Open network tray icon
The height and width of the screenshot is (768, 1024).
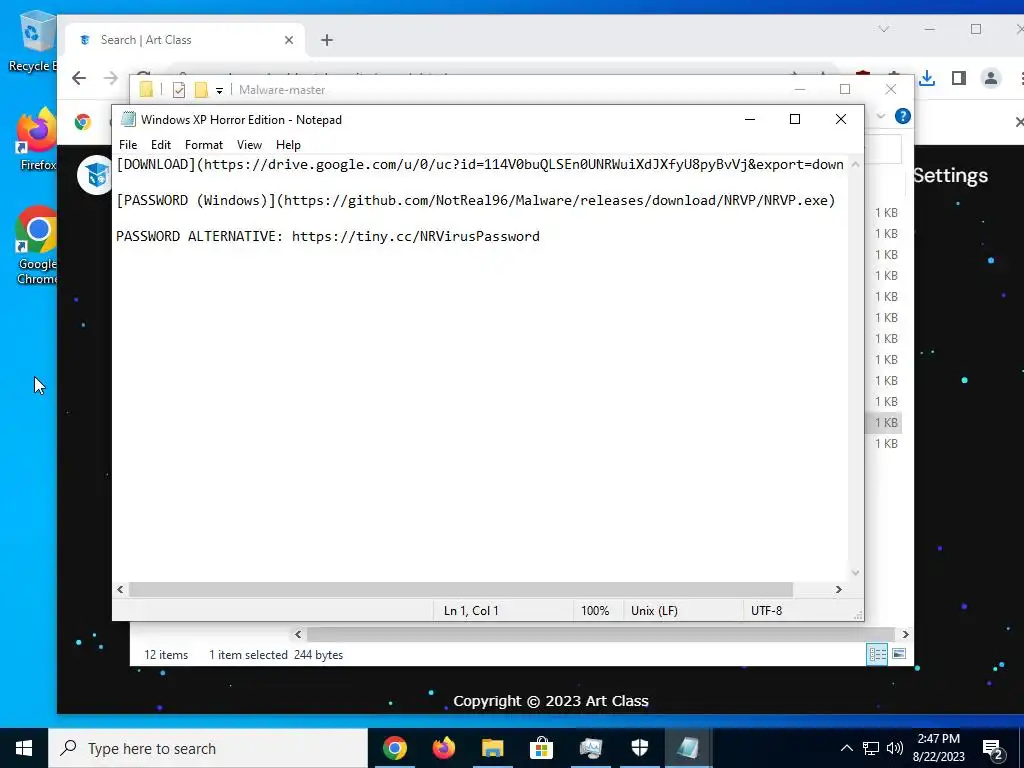[x=871, y=748]
